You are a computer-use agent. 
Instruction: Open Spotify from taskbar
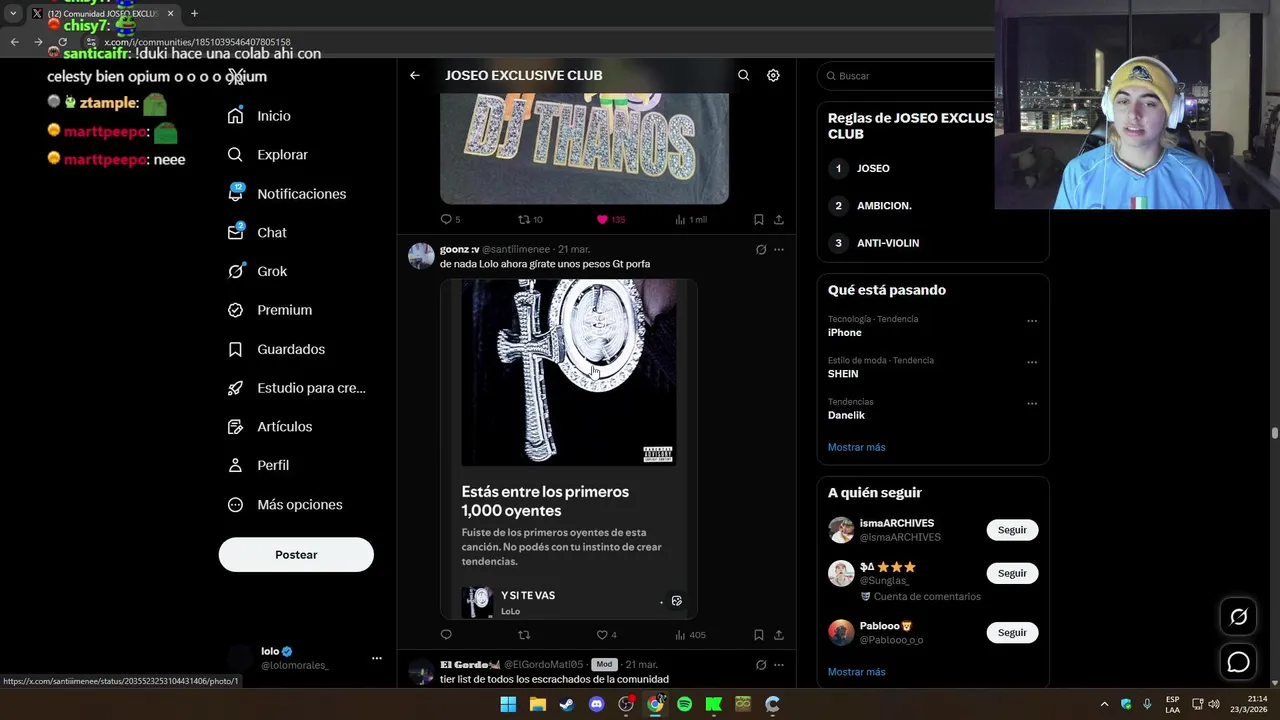(x=685, y=704)
